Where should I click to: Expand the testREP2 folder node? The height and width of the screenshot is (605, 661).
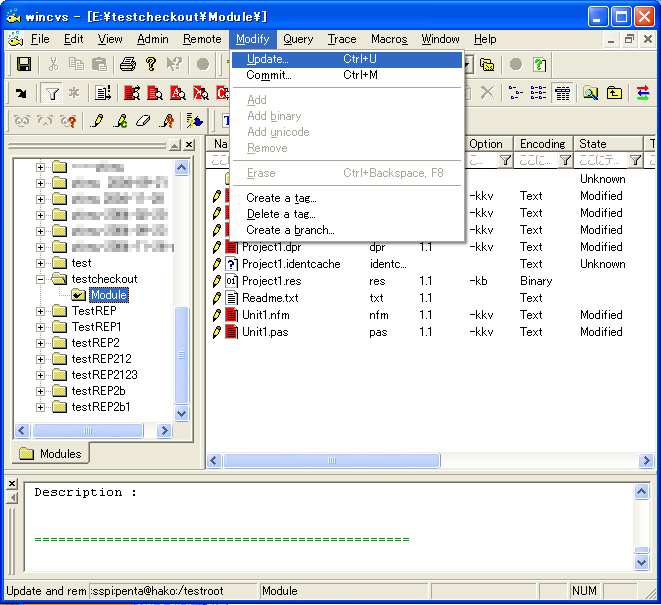[x=40, y=344]
